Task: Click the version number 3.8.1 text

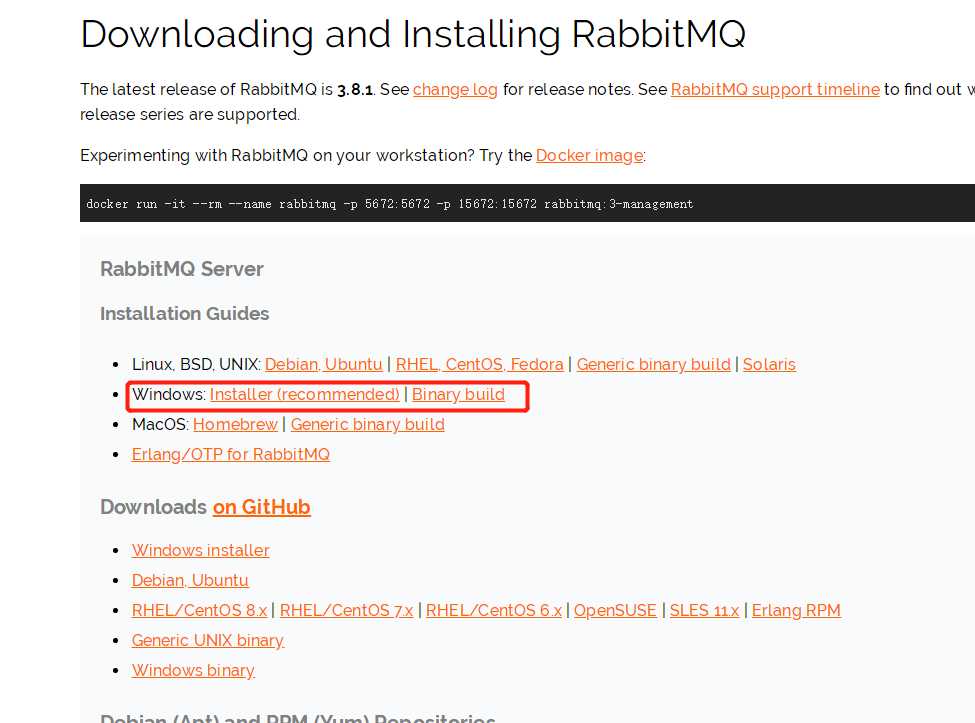Action: 355,90
